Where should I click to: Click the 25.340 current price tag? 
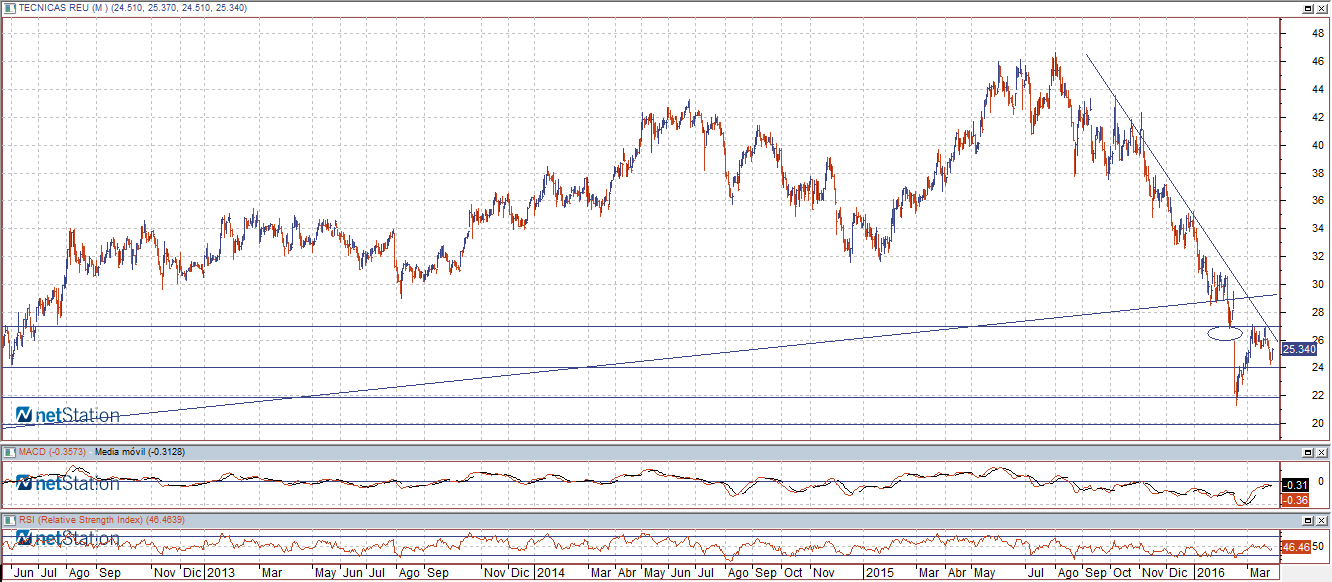(x=1298, y=349)
